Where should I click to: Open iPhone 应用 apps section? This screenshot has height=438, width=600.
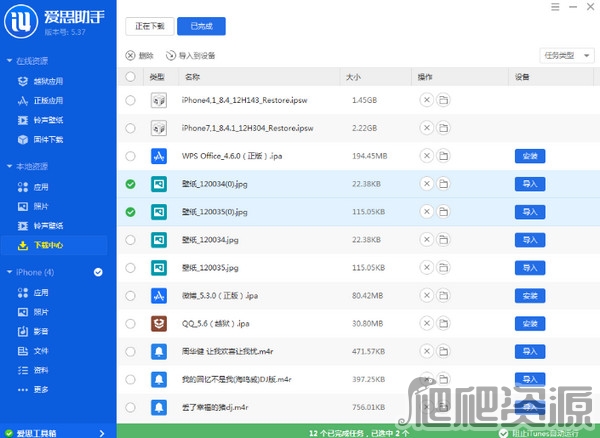[x=33, y=293]
